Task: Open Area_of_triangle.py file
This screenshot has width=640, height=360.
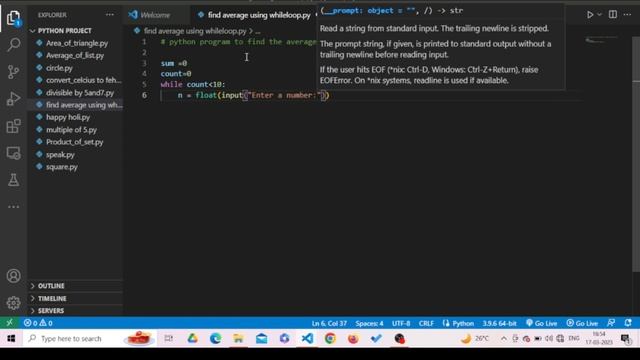Action: (x=77, y=43)
